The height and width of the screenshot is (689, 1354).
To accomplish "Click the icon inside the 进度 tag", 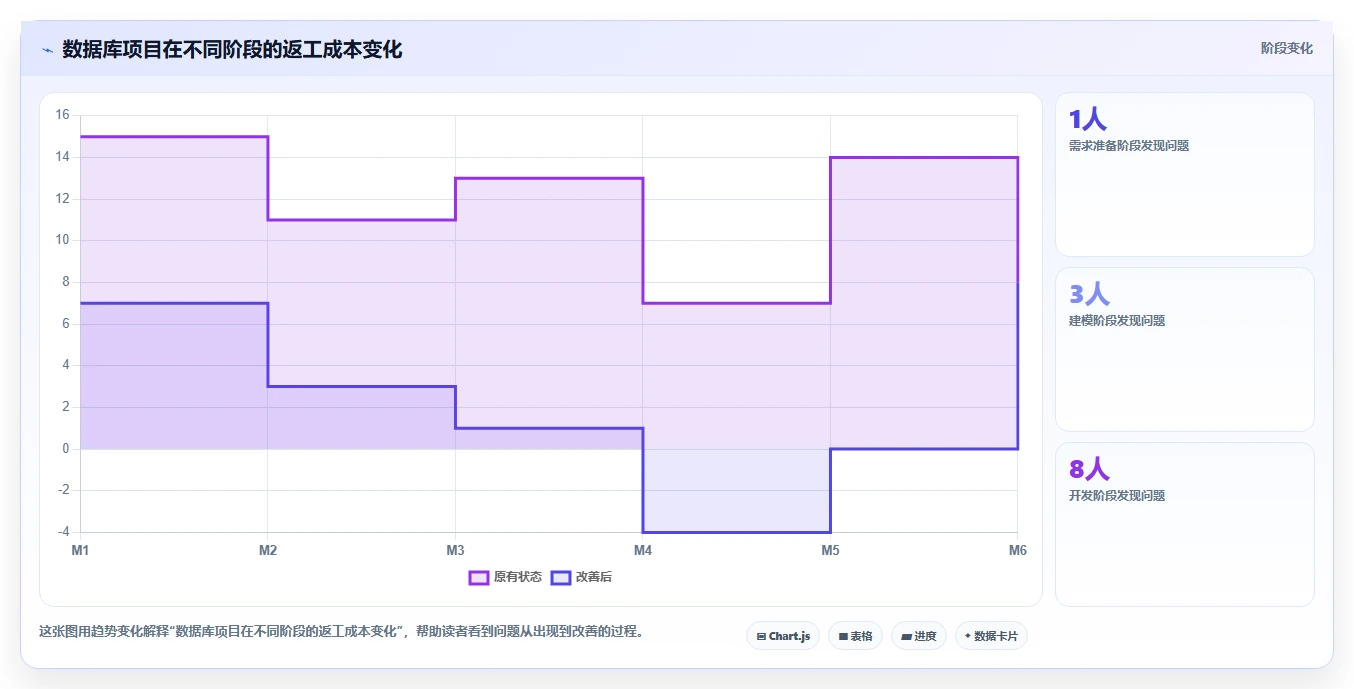I will [x=906, y=636].
